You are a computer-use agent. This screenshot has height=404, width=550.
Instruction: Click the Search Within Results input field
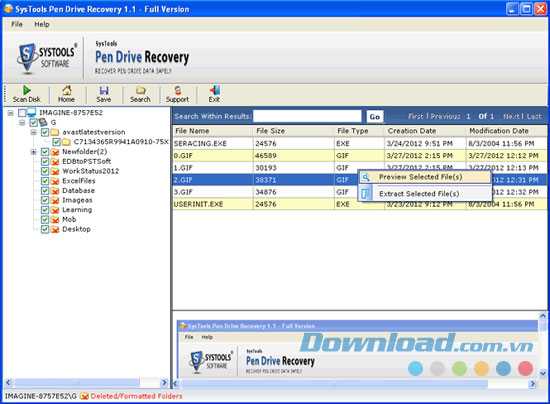[x=307, y=116]
